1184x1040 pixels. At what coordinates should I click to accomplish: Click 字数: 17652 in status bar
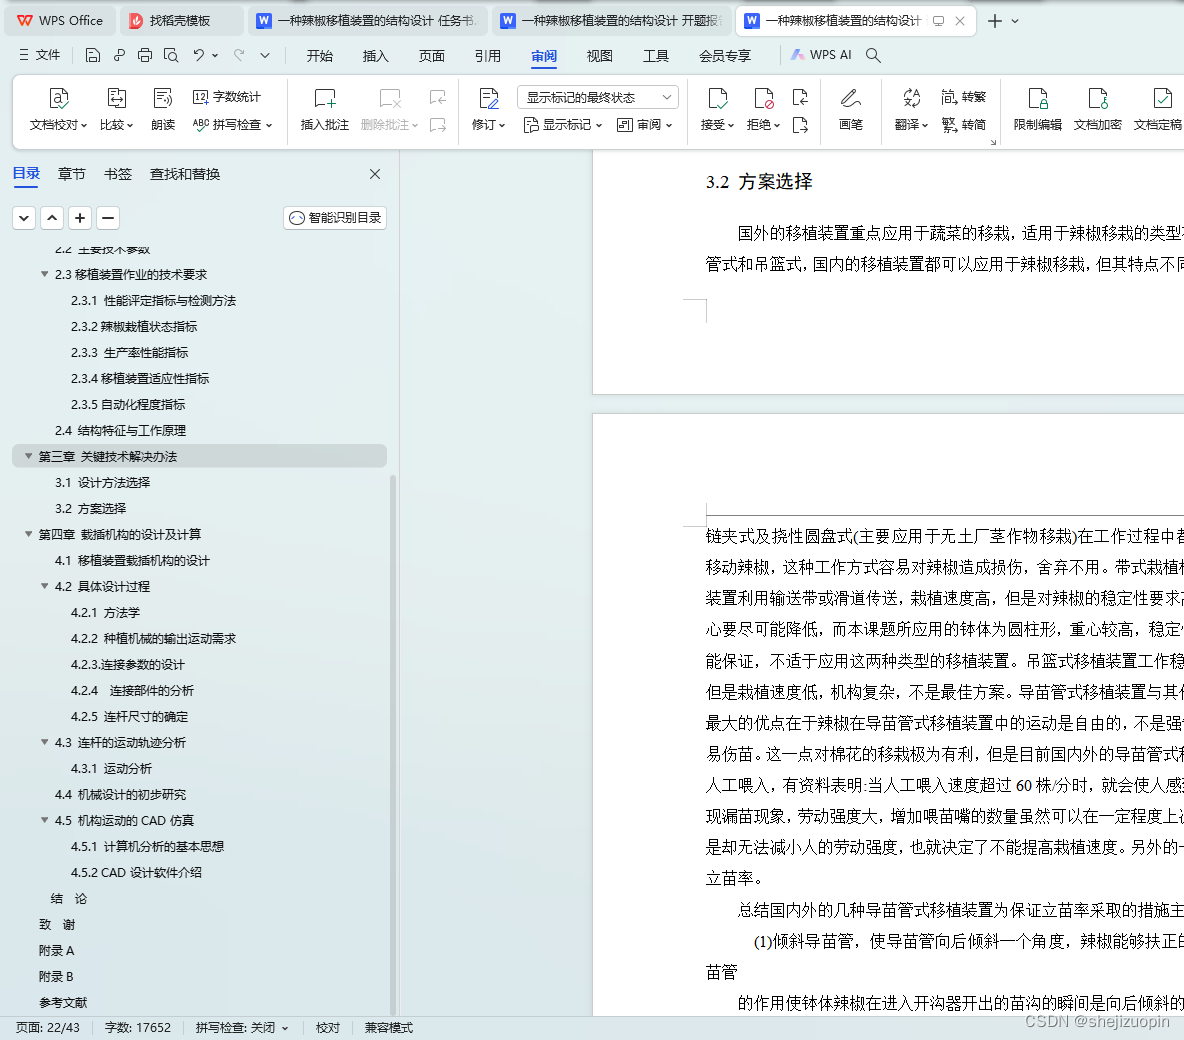pos(137,1027)
